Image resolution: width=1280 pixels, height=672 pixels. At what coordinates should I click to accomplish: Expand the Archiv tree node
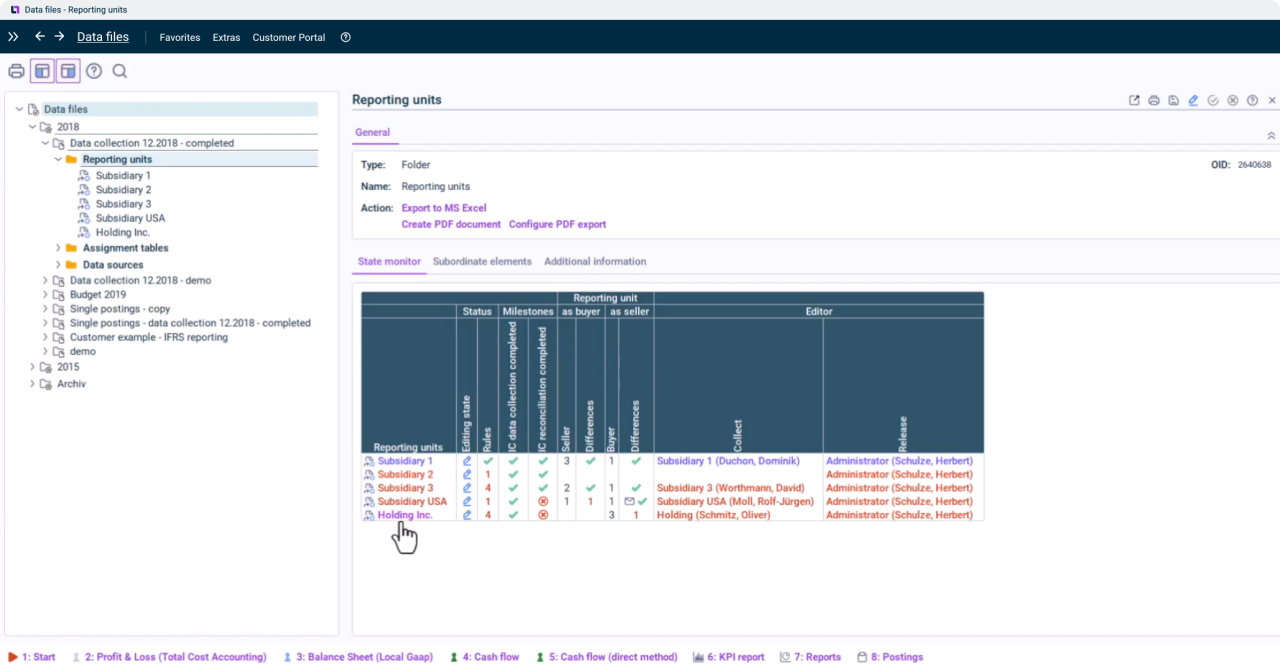[x=32, y=384]
